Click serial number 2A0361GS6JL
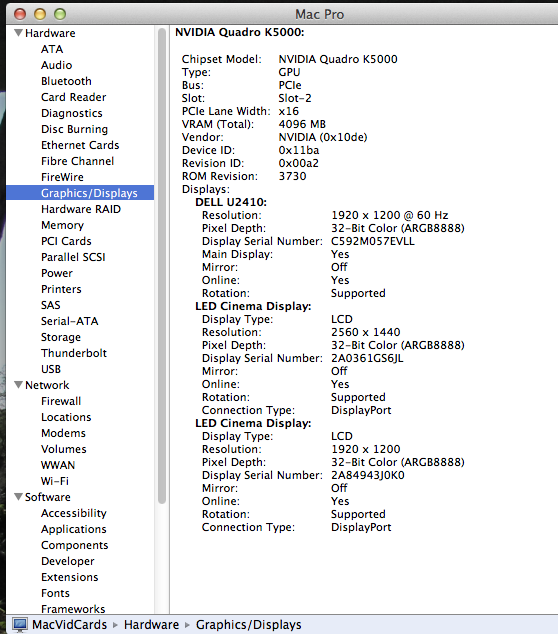Image resolution: width=558 pixels, height=634 pixels. pyautogui.click(x=367, y=358)
